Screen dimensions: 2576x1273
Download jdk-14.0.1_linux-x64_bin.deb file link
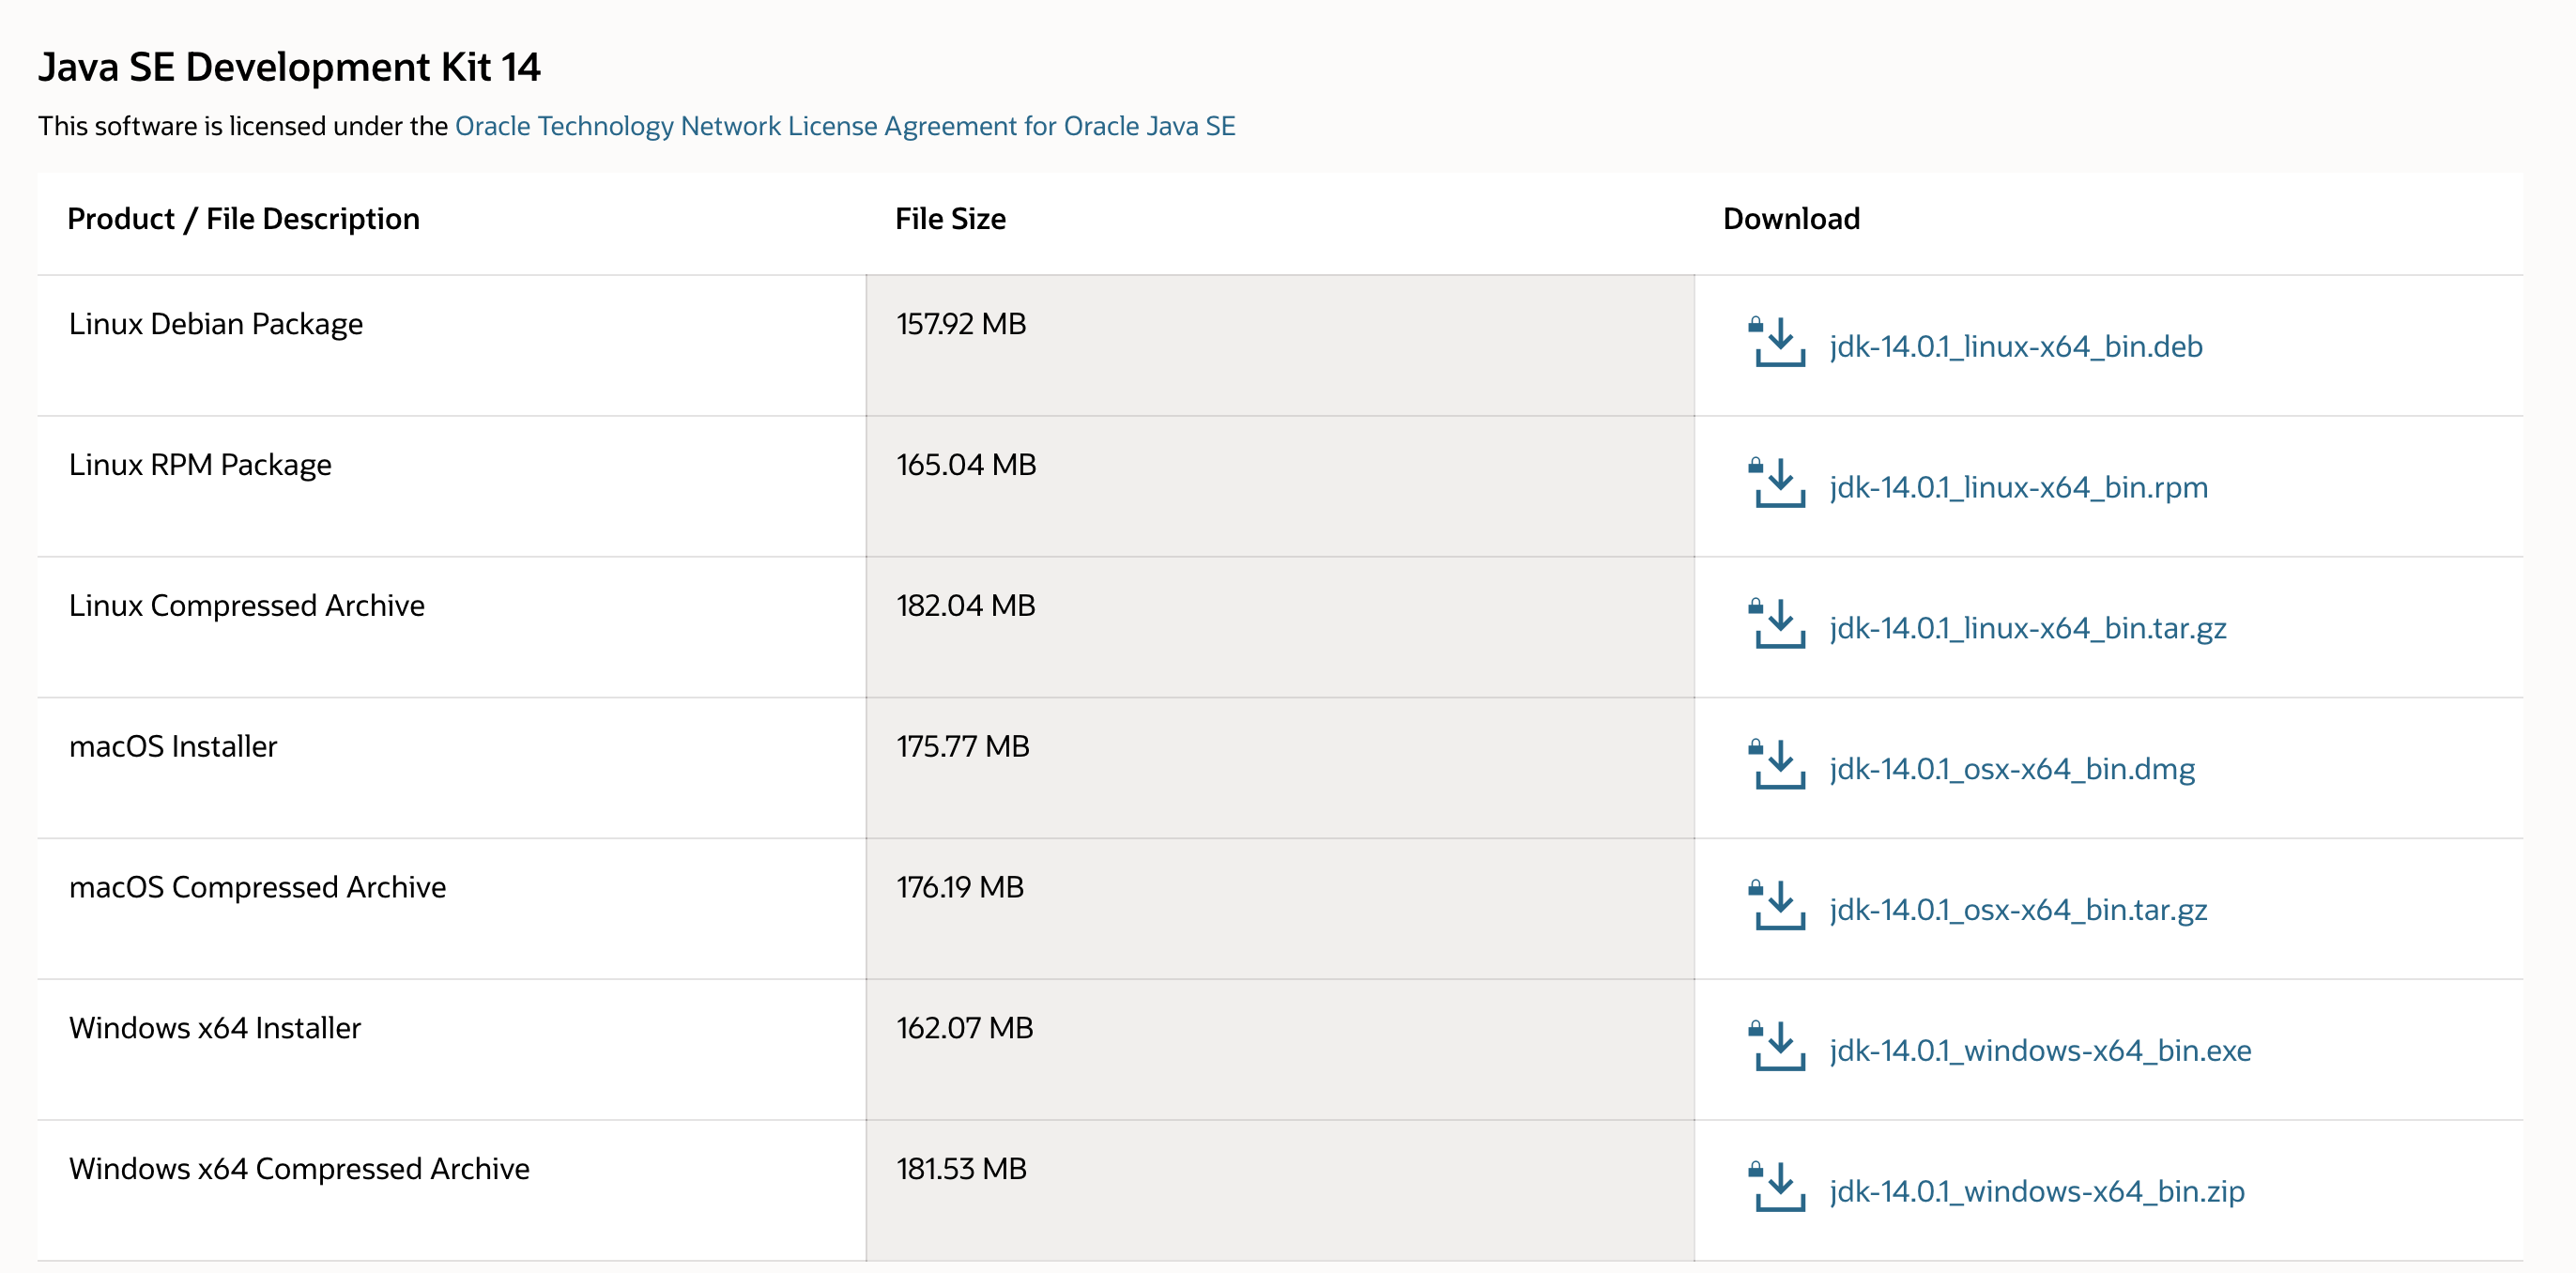pyautogui.click(x=2015, y=347)
